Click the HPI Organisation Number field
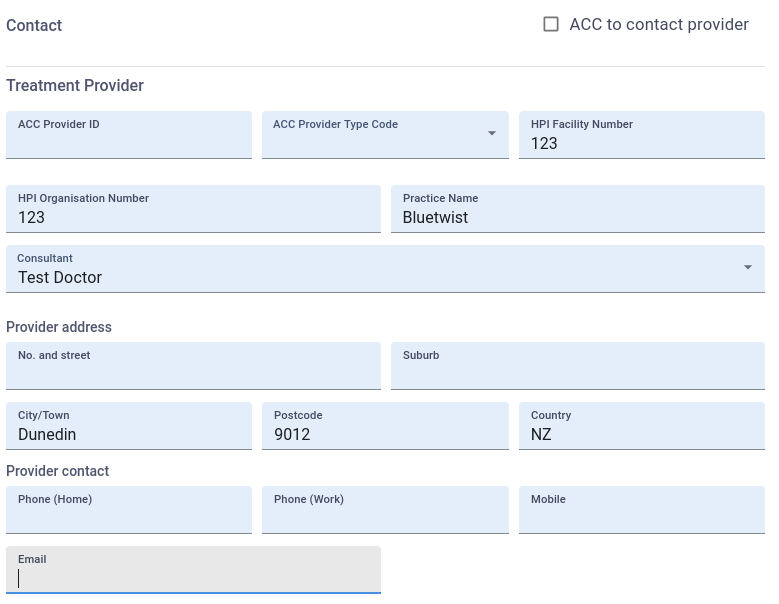Image resolution: width=779 pixels, height=604 pixels. tap(193, 216)
